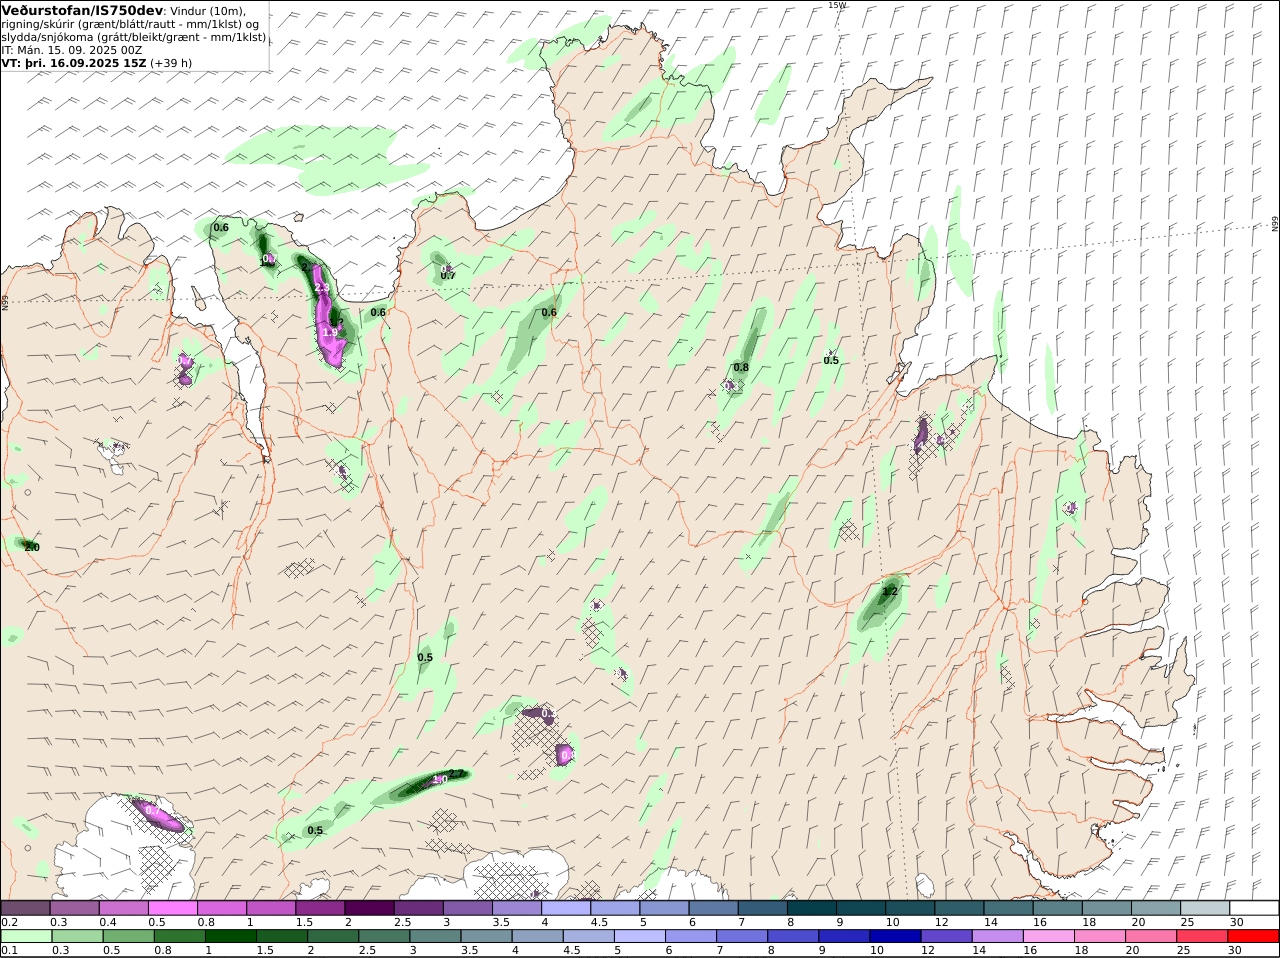Click the slate-blue 6 swatch in the upper legend
Screen dimensions: 1280x958
point(713,908)
